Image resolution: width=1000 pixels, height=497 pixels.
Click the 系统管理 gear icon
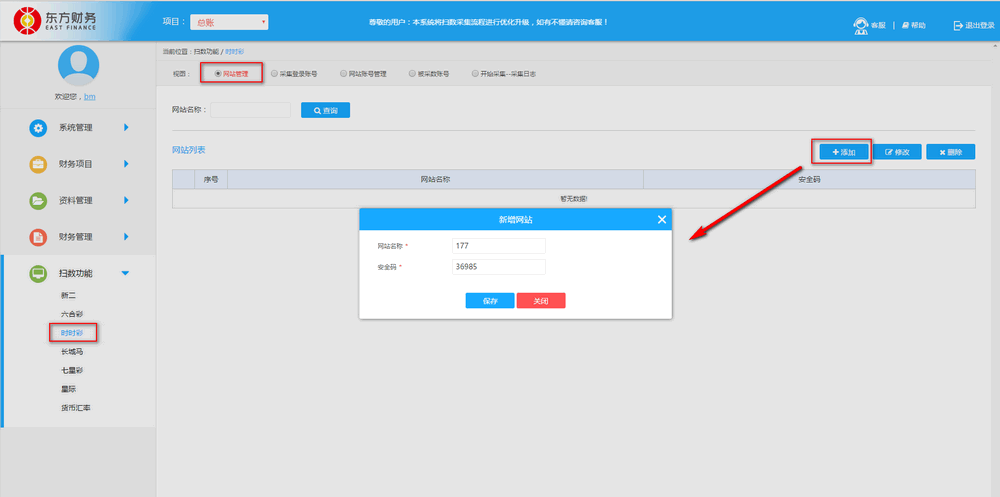coord(38,128)
